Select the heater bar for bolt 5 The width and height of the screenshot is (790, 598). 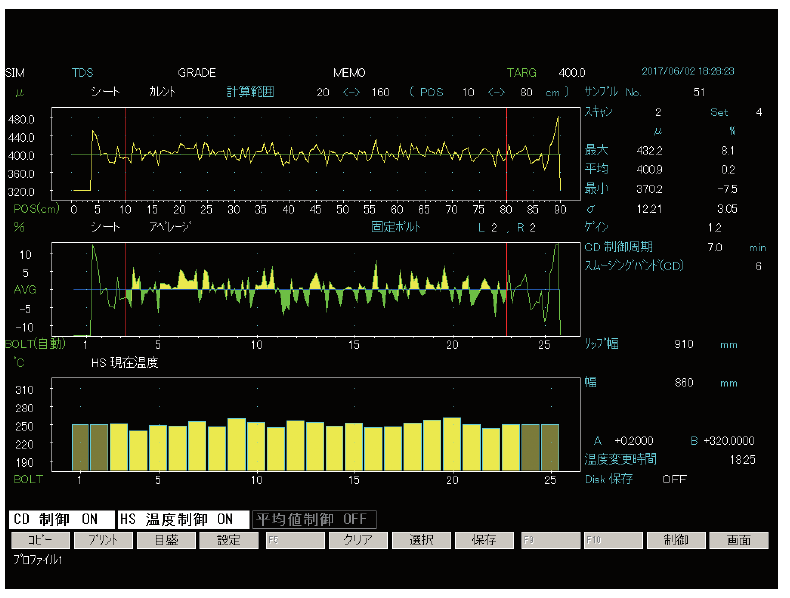click(158, 448)
